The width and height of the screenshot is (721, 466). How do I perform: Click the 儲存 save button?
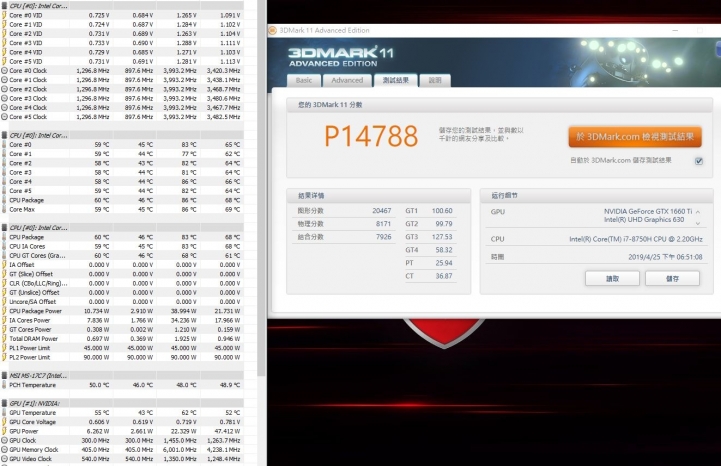click(x=672, y=278)
